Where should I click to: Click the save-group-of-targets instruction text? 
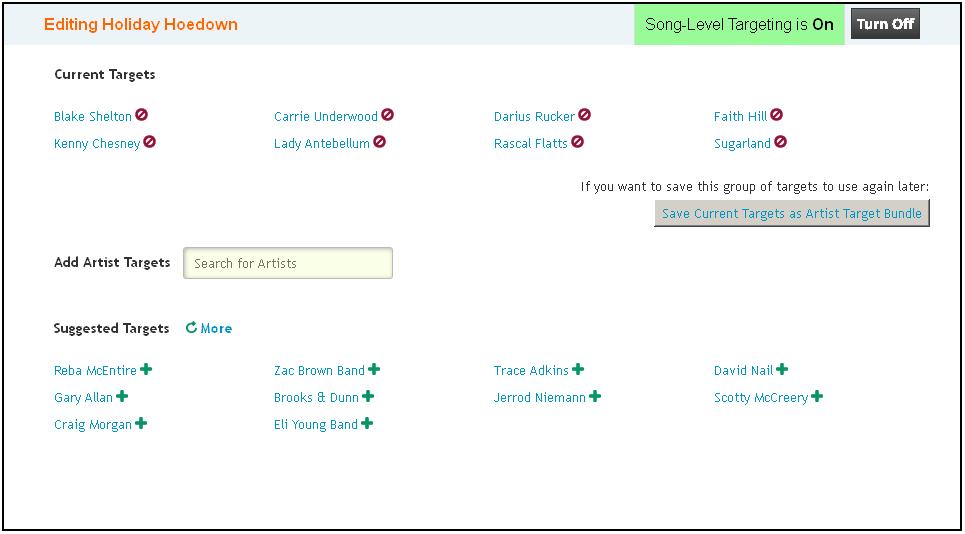[755, 186]
